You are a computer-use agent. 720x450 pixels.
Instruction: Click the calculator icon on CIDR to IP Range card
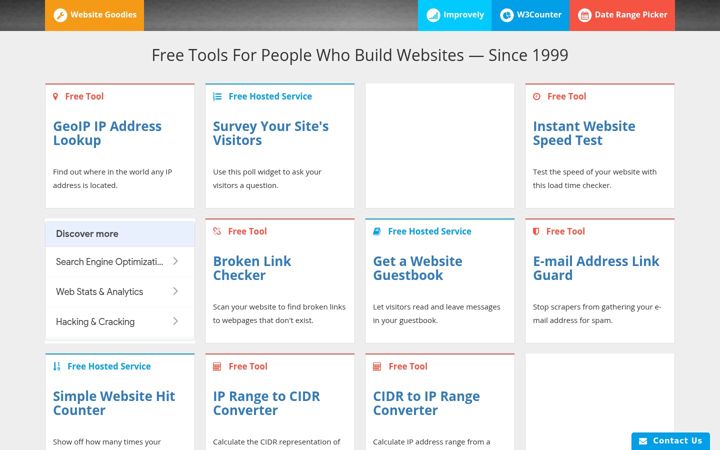[377, 366]
